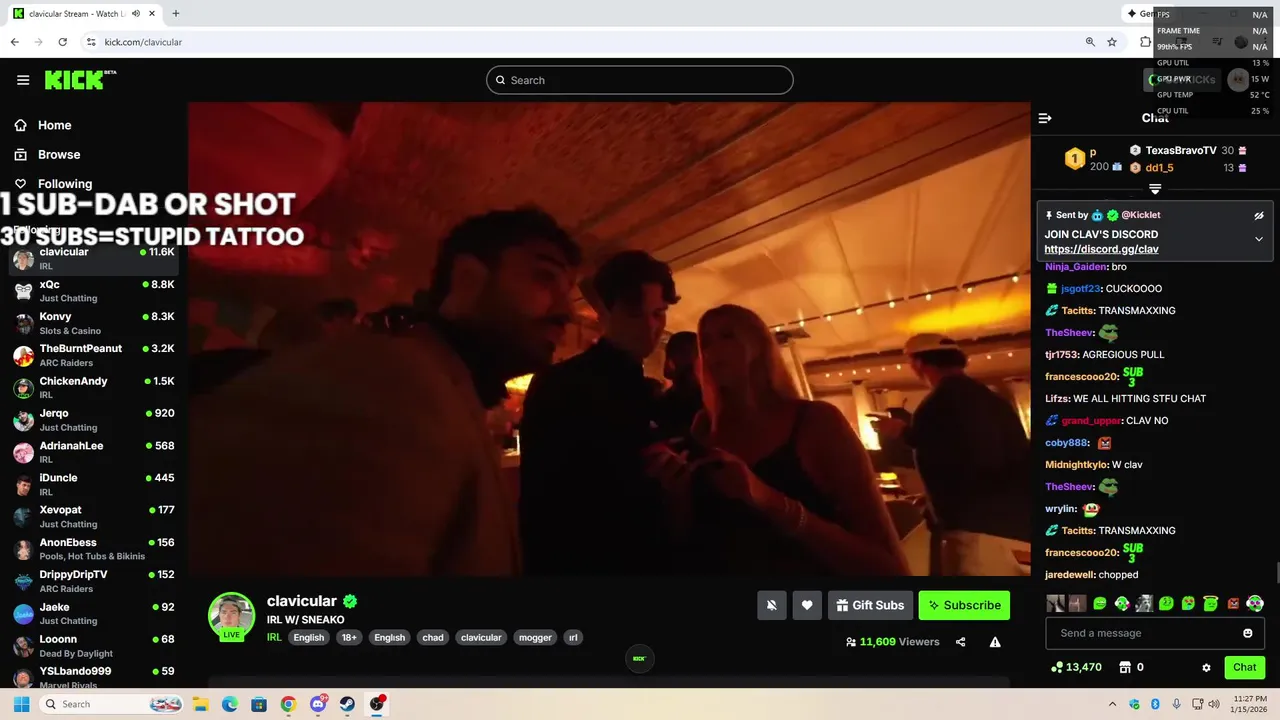The height and width of the screenshot is (720, 1280).
Task: Follow channel with heart button
Action: (807, 605)
